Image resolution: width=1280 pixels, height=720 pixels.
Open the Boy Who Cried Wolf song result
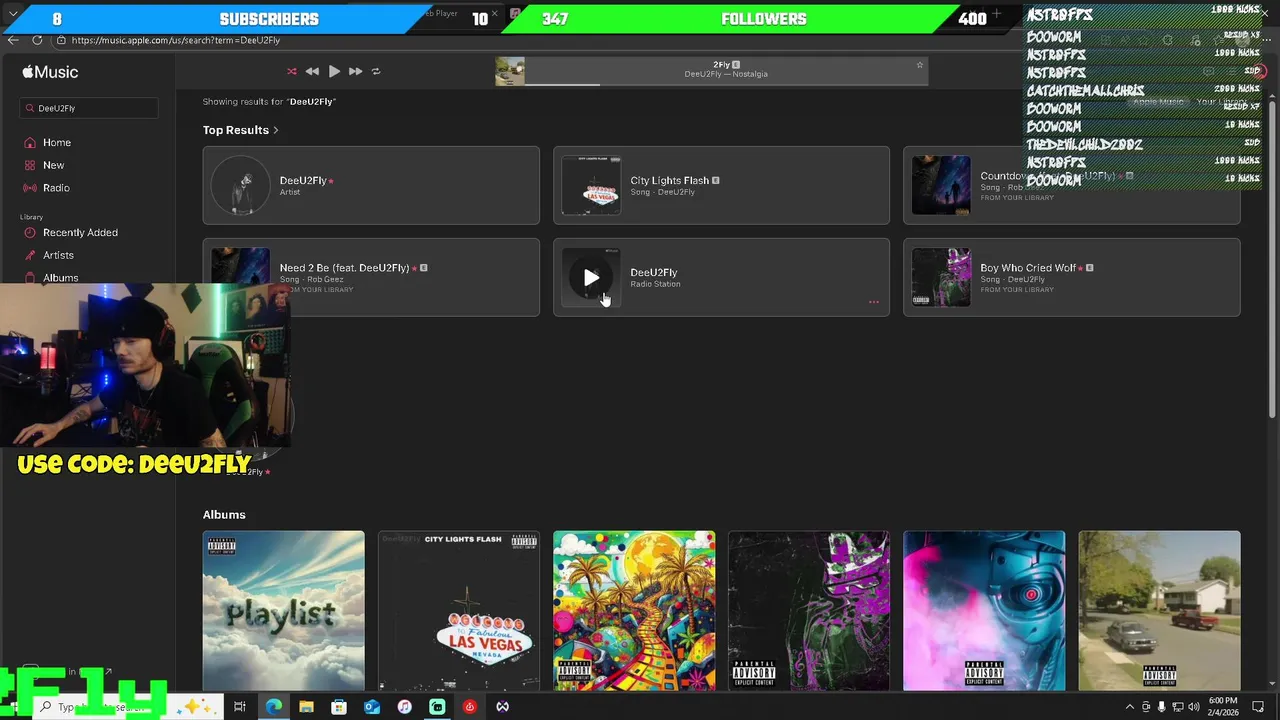coord(1071,277)
